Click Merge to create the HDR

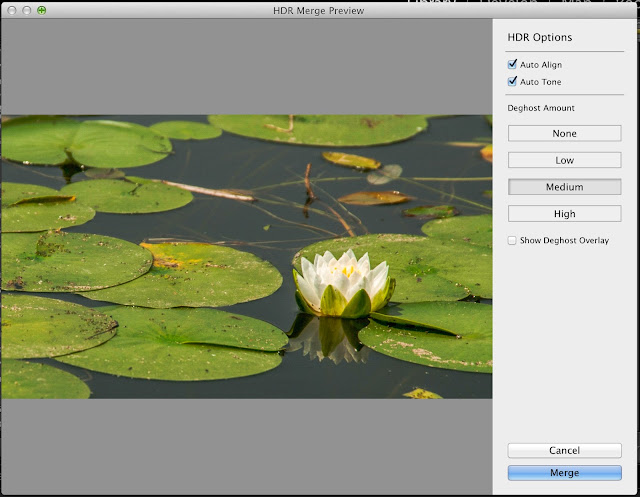click(x=564, y=473)
